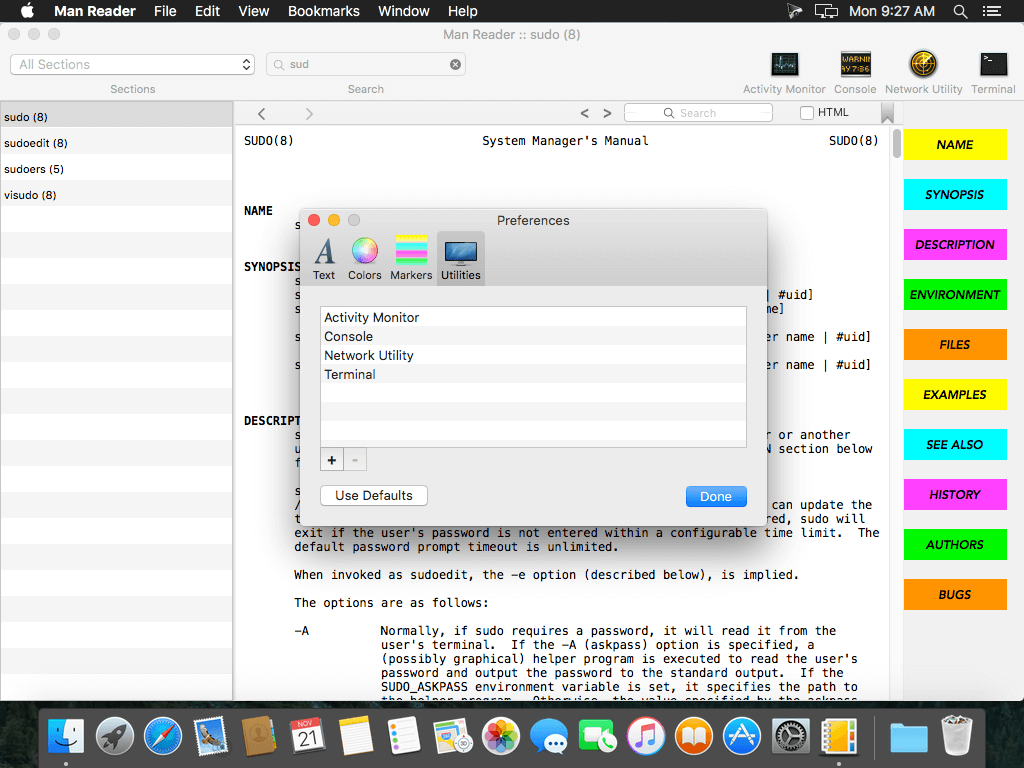Jump to the SEE ALSO section marker
The height and width of the screenshot is (768, 1024).
coord(955,445)
